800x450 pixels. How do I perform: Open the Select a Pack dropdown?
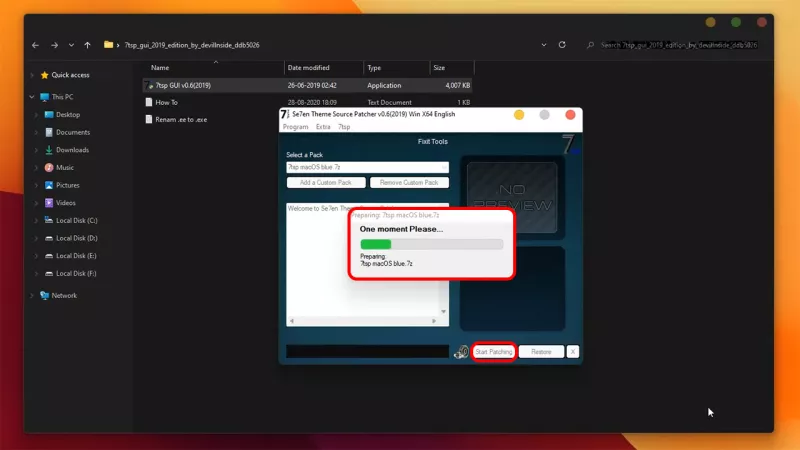[367, 167]
